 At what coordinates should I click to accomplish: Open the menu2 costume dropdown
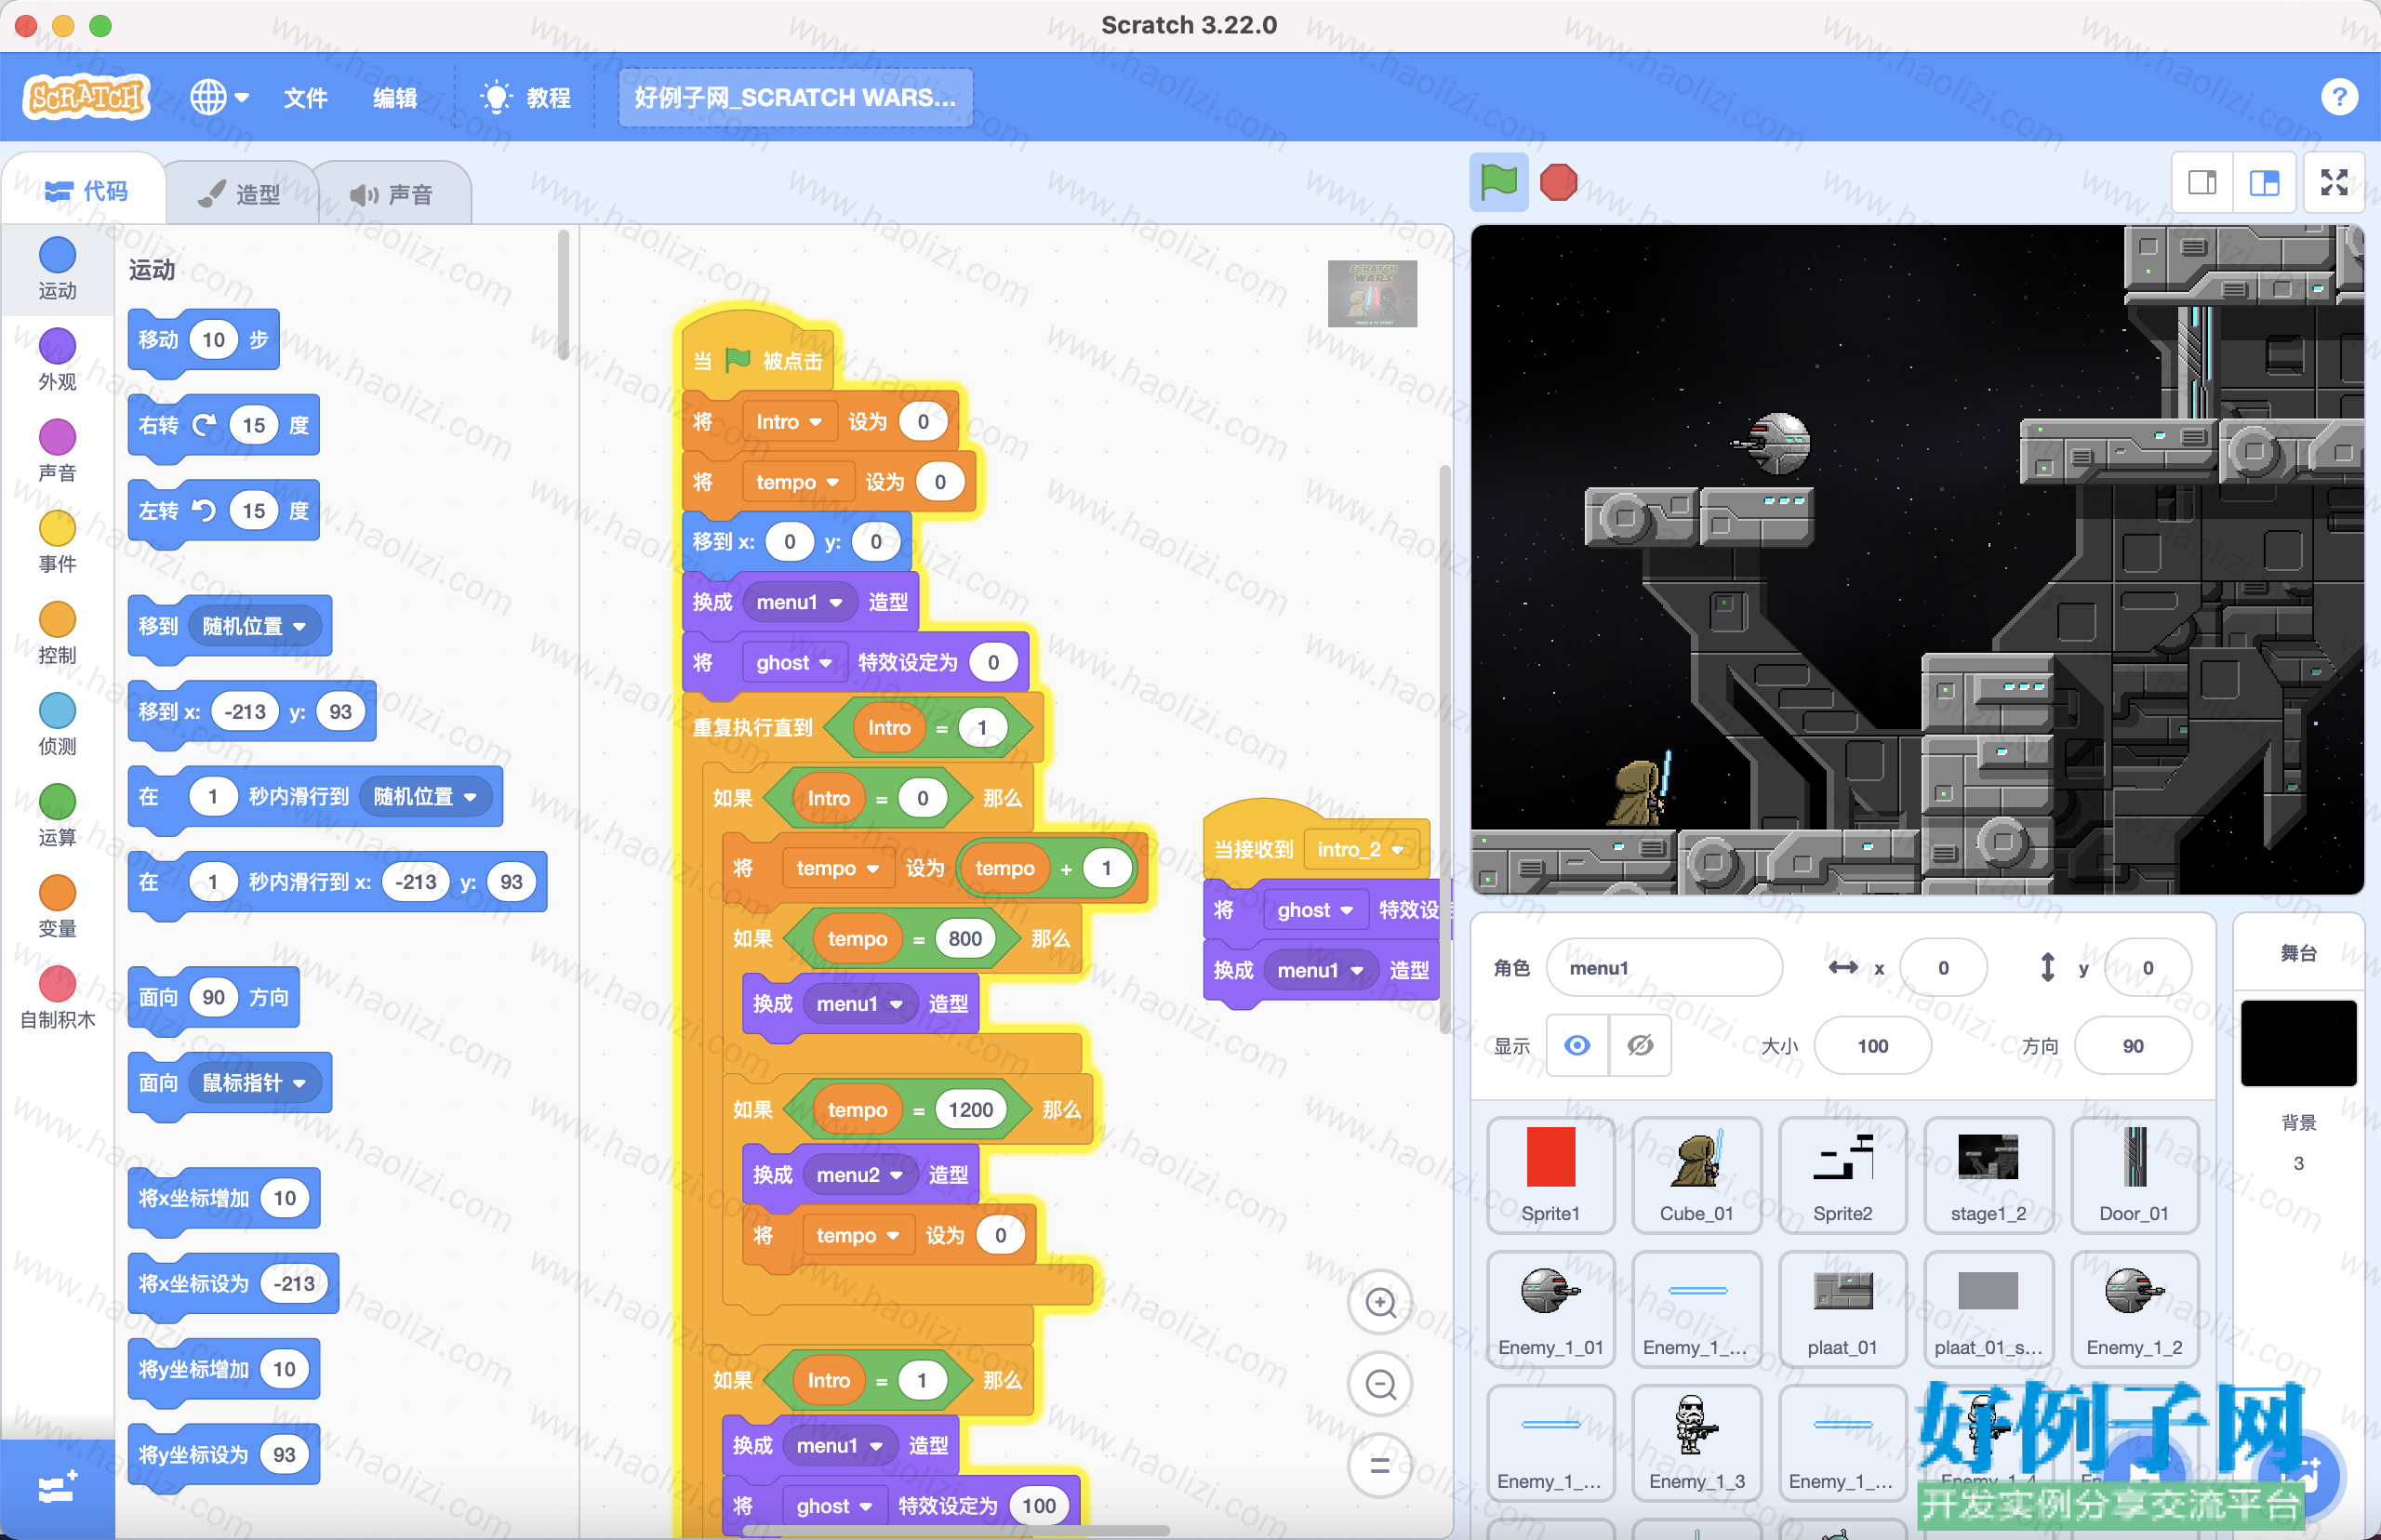coord(859,1174)
